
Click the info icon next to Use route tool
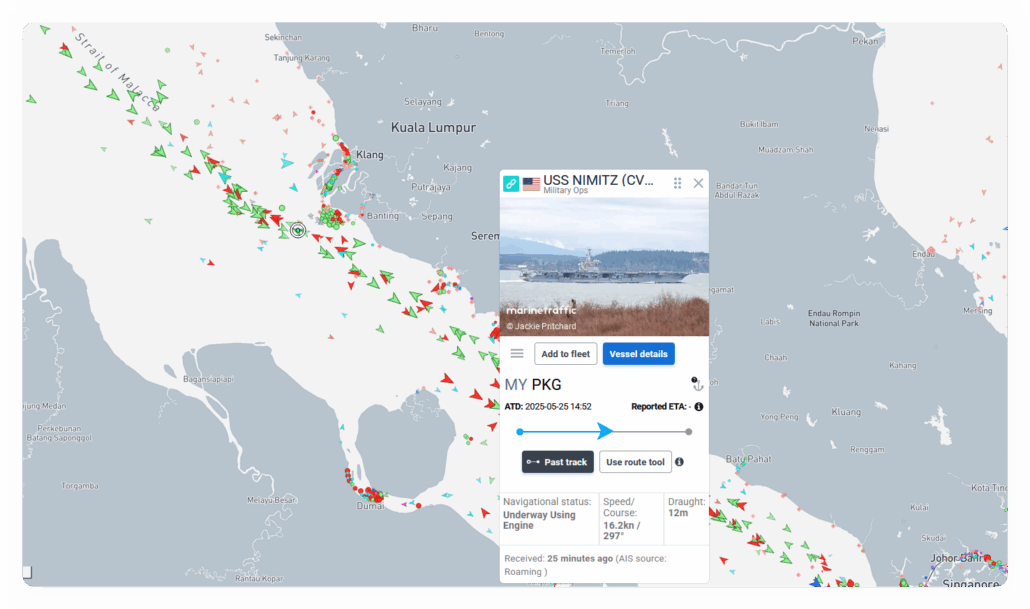(x=679, y=462)
